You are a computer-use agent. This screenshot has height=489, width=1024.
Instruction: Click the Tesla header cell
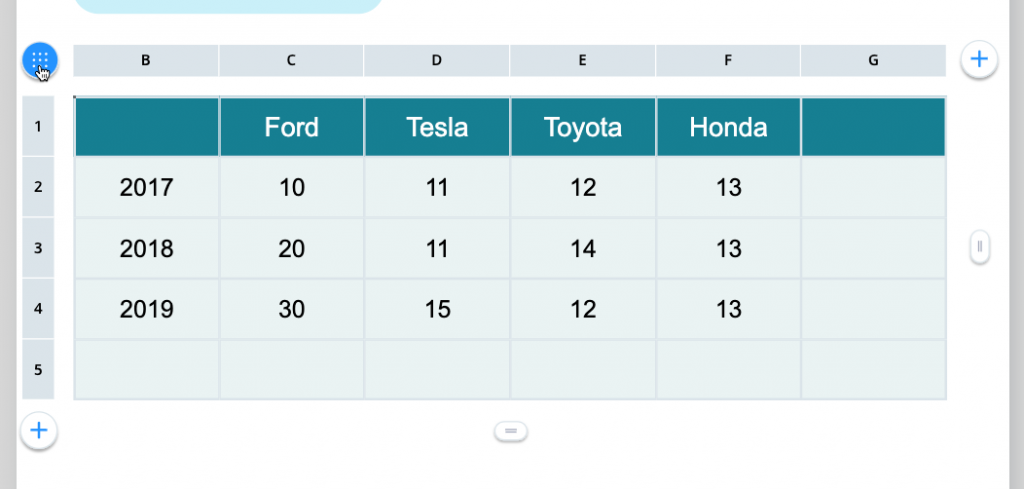437,127
